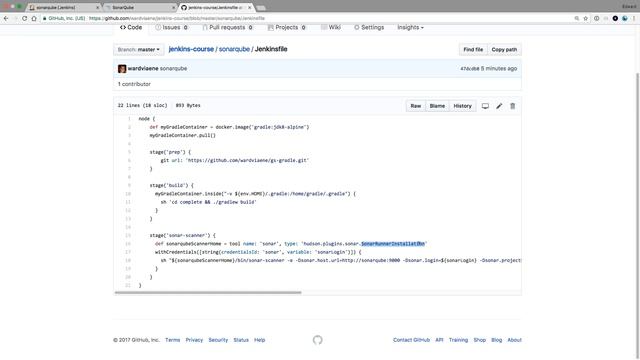View the Raw file

point(416,106)
